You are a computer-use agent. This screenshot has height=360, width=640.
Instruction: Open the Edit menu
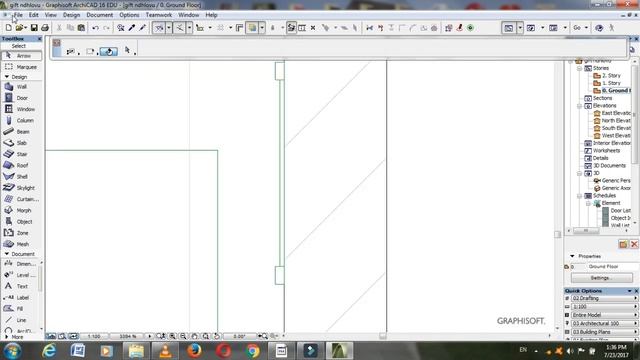[x=33, y=15]
